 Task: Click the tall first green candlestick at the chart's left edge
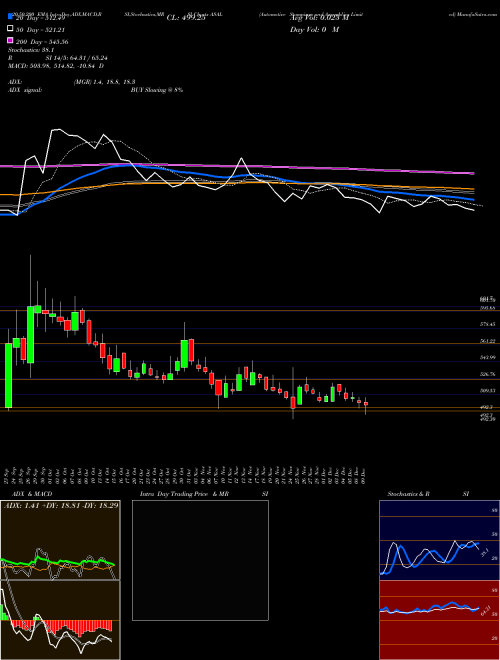tap(8, 375)
